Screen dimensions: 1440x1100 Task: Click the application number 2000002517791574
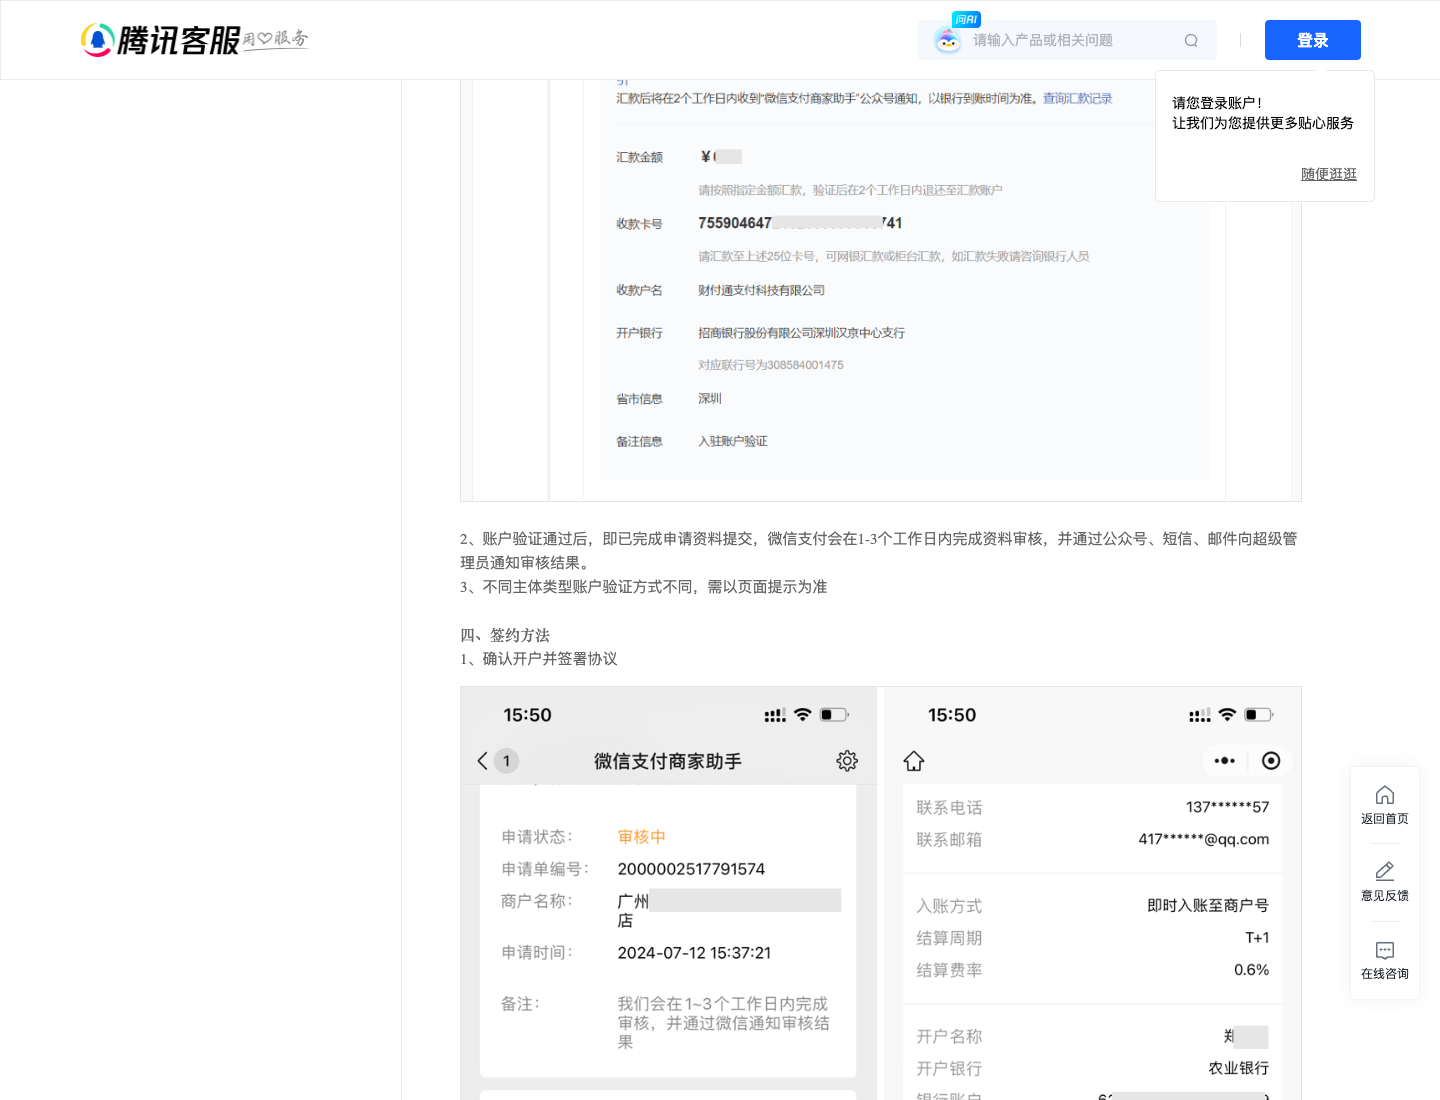pyautogui.click(x=691, y=869)
